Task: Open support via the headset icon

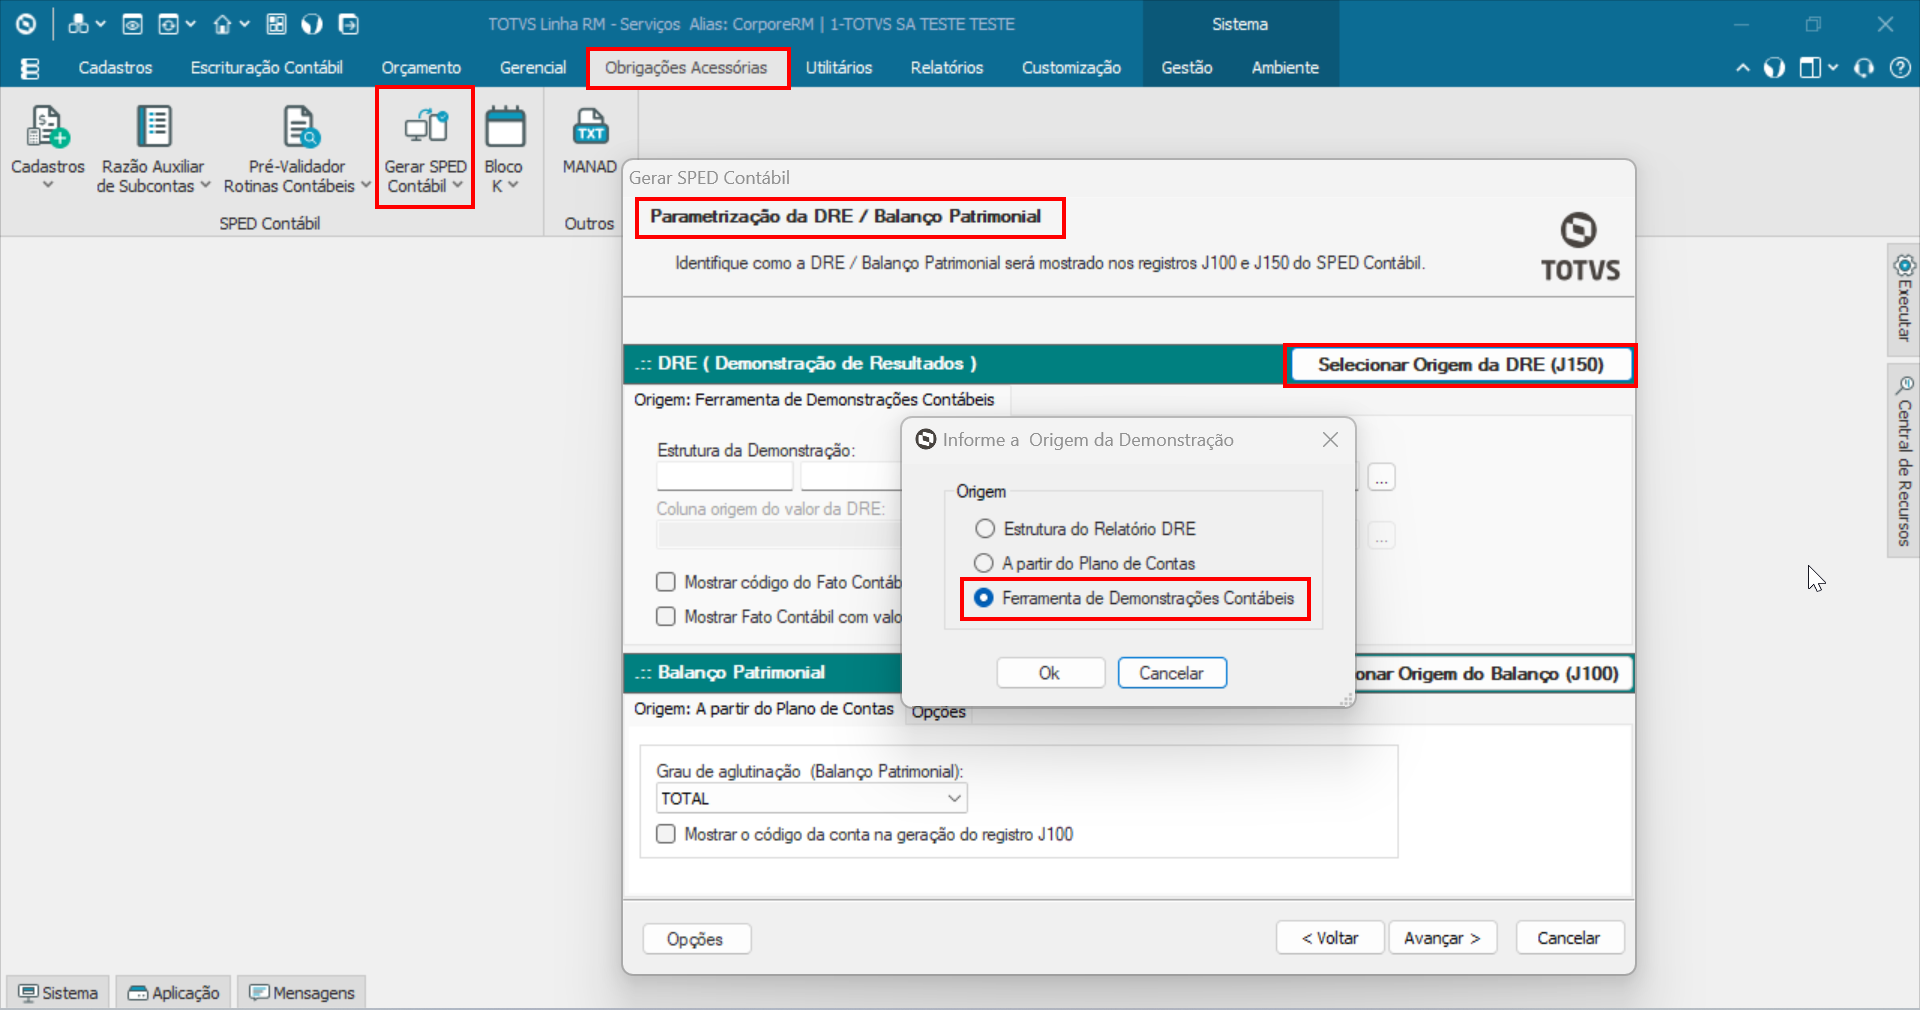Action: [x=1864, y=68]
